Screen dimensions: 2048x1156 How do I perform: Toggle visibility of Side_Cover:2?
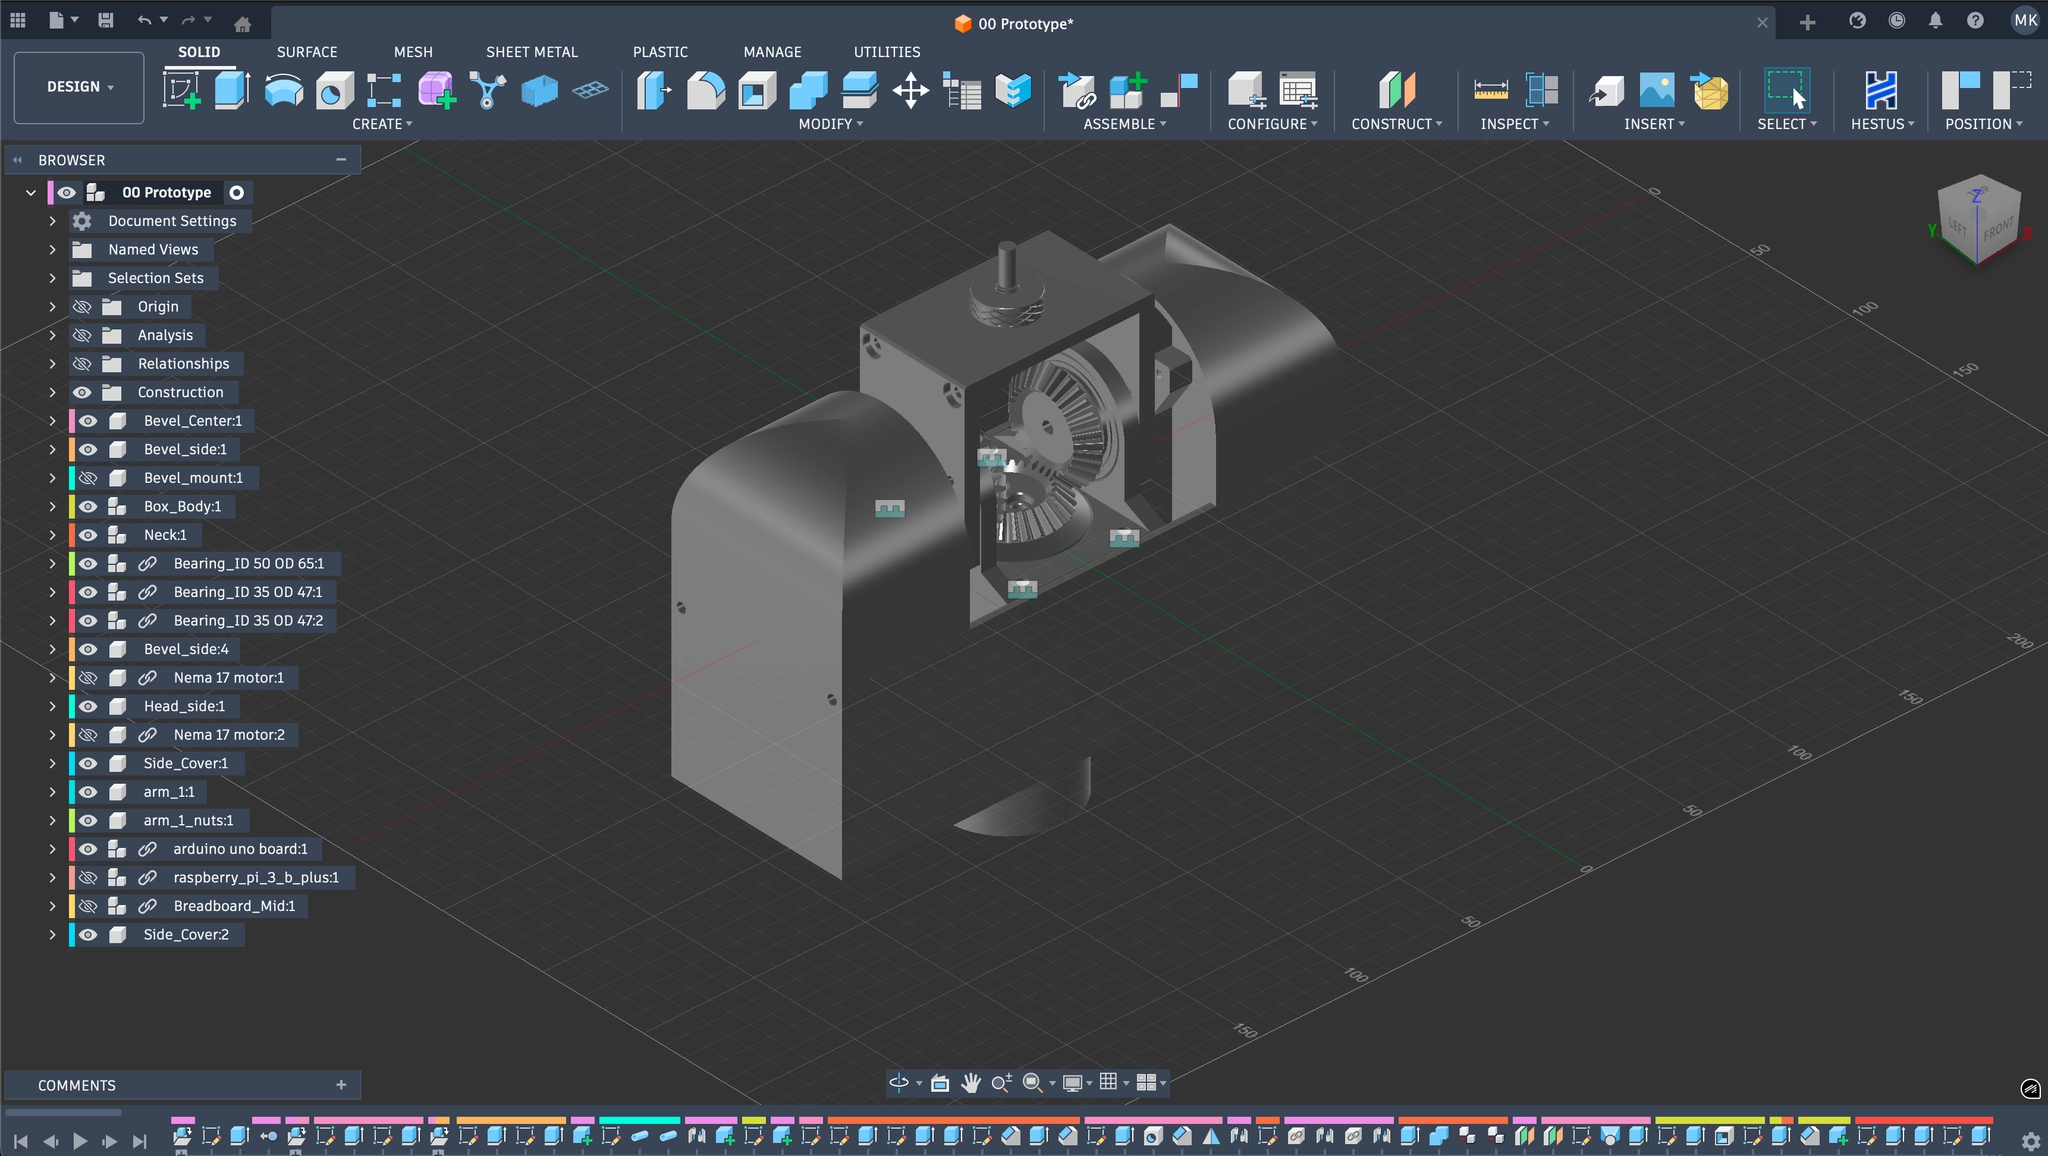click(88, 935)
